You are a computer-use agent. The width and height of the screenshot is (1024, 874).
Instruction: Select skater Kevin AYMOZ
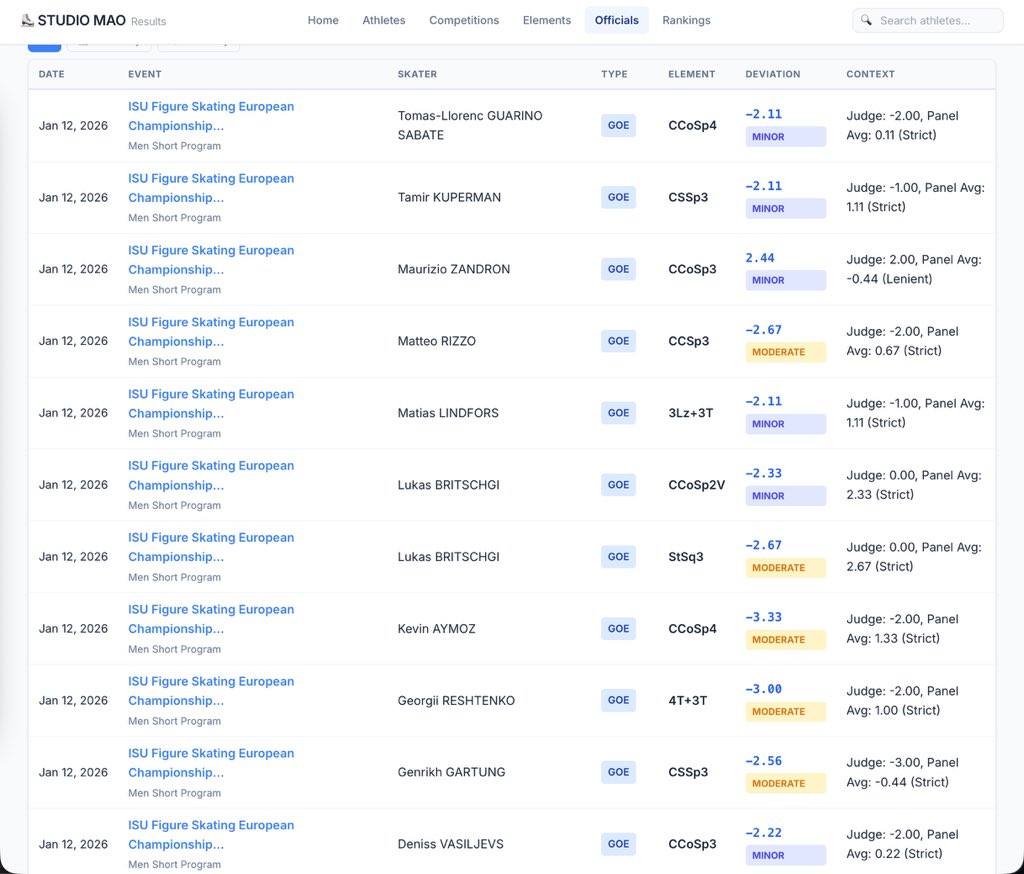click(437, 628)
